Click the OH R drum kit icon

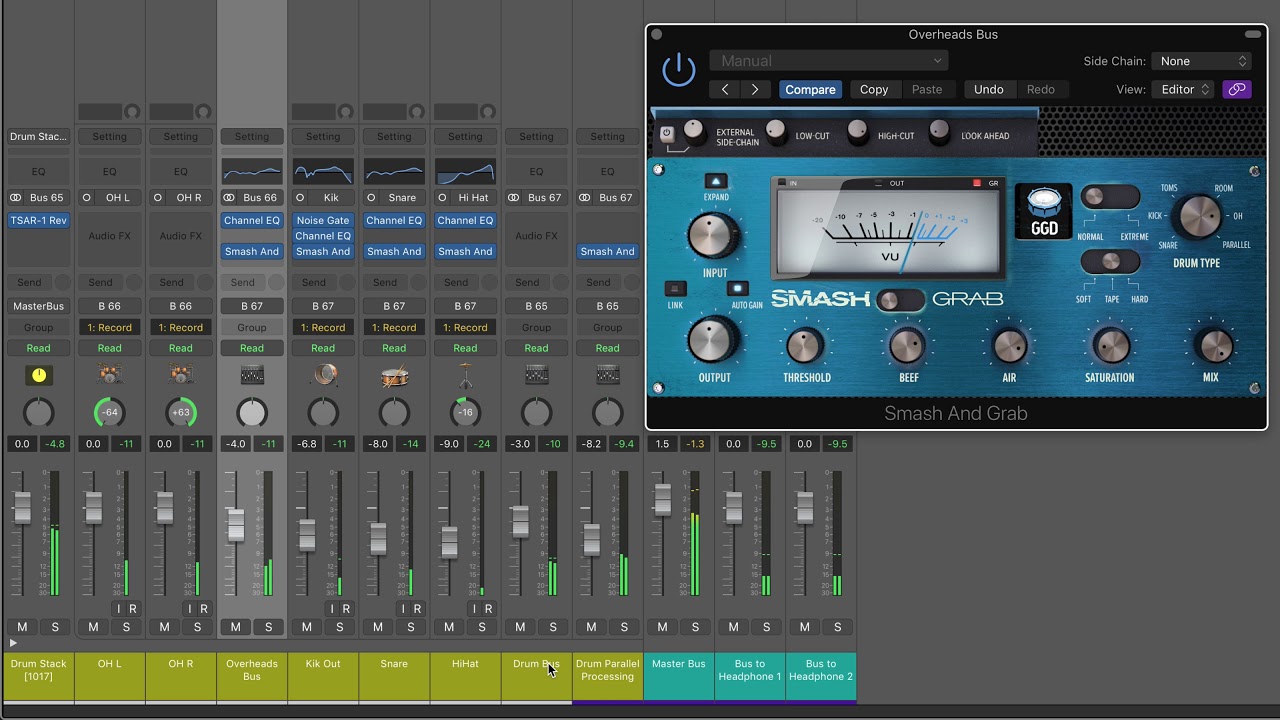pyautogui.click(x=181, y=376)
